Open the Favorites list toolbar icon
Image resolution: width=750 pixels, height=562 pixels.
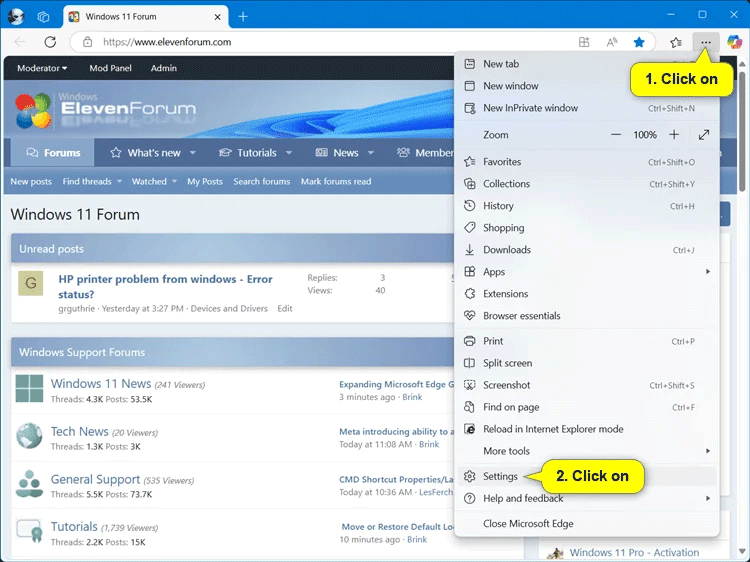676,42
